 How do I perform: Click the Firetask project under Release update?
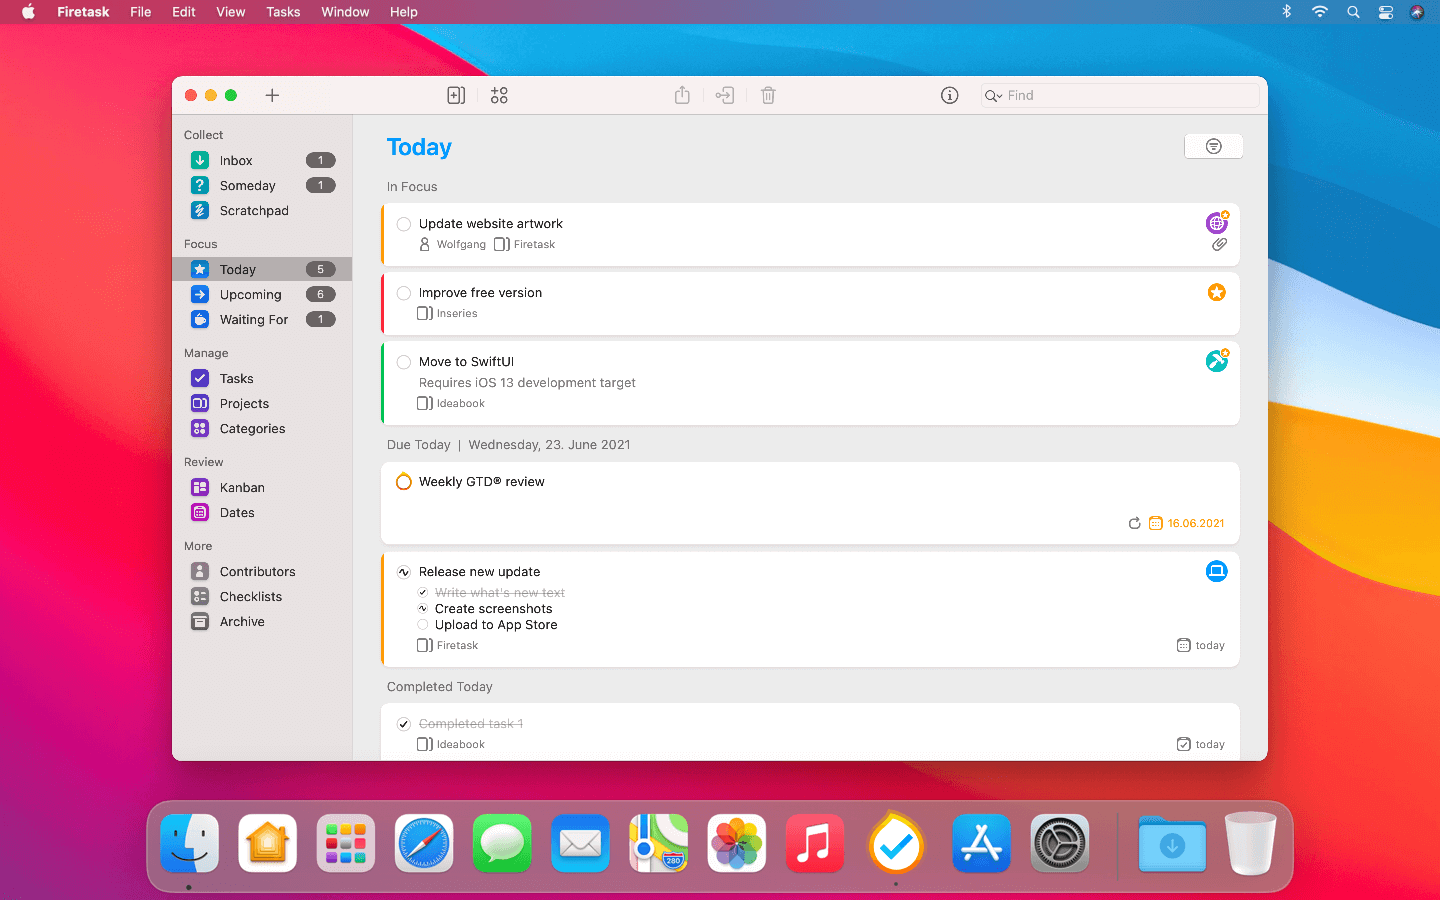tap(458, 645)
